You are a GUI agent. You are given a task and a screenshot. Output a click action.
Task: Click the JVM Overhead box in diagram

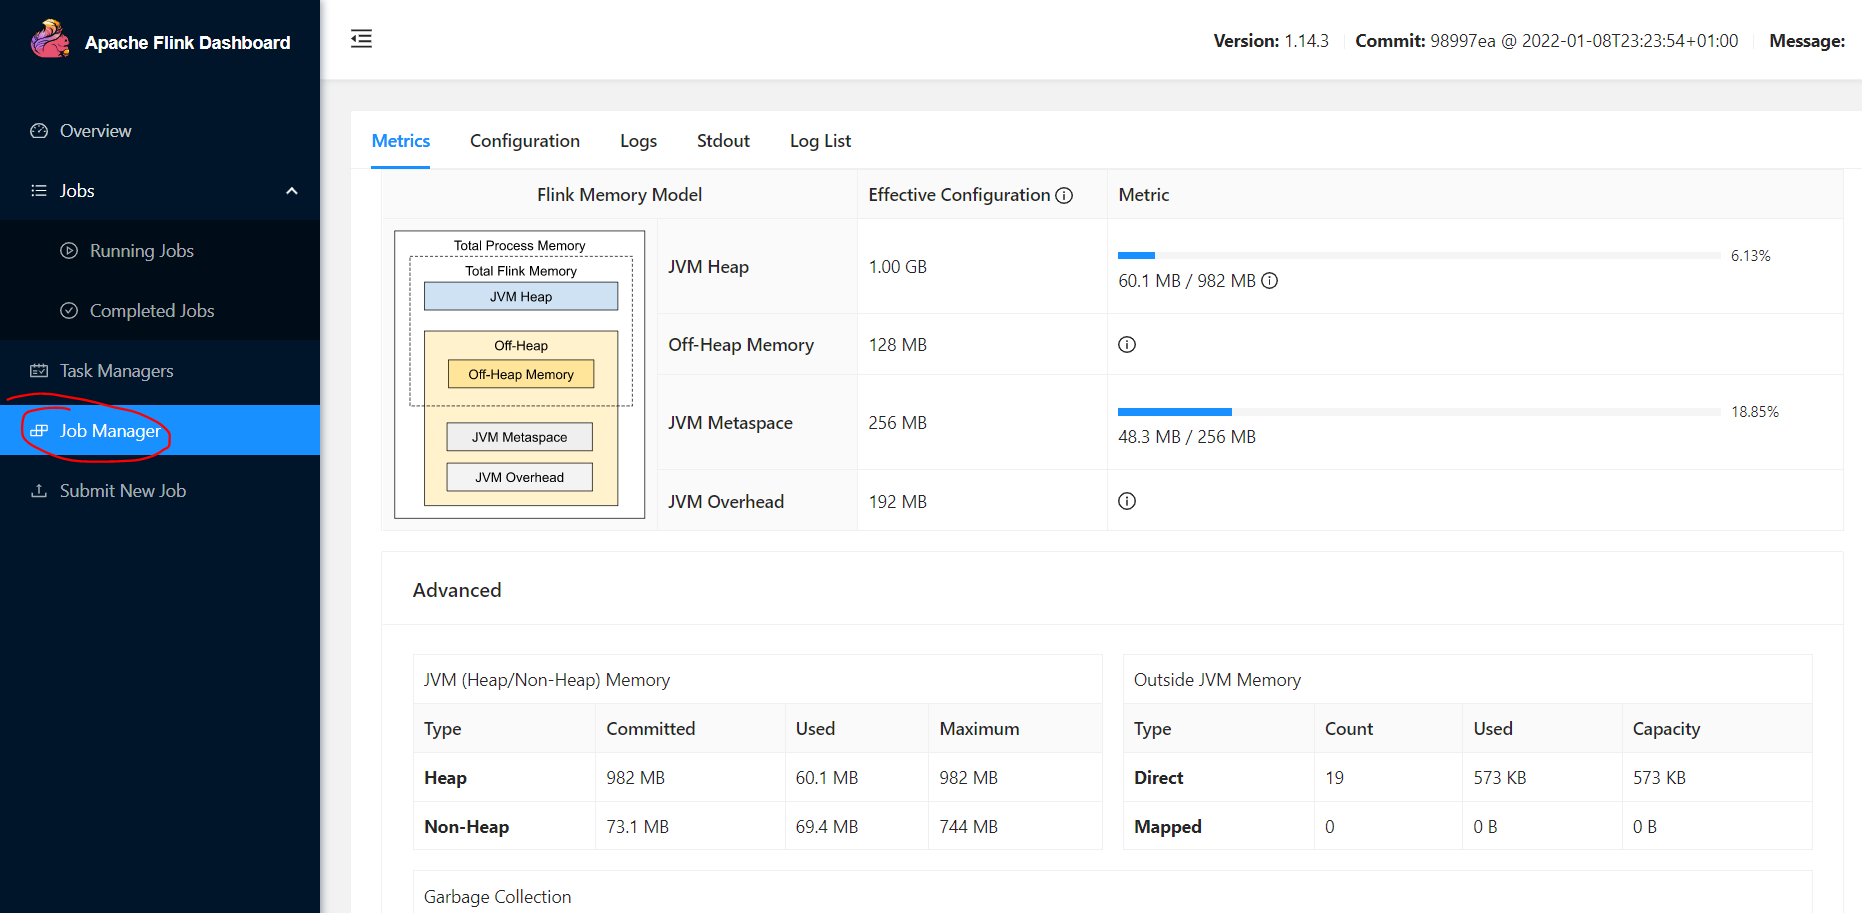[x=520, y=477]
